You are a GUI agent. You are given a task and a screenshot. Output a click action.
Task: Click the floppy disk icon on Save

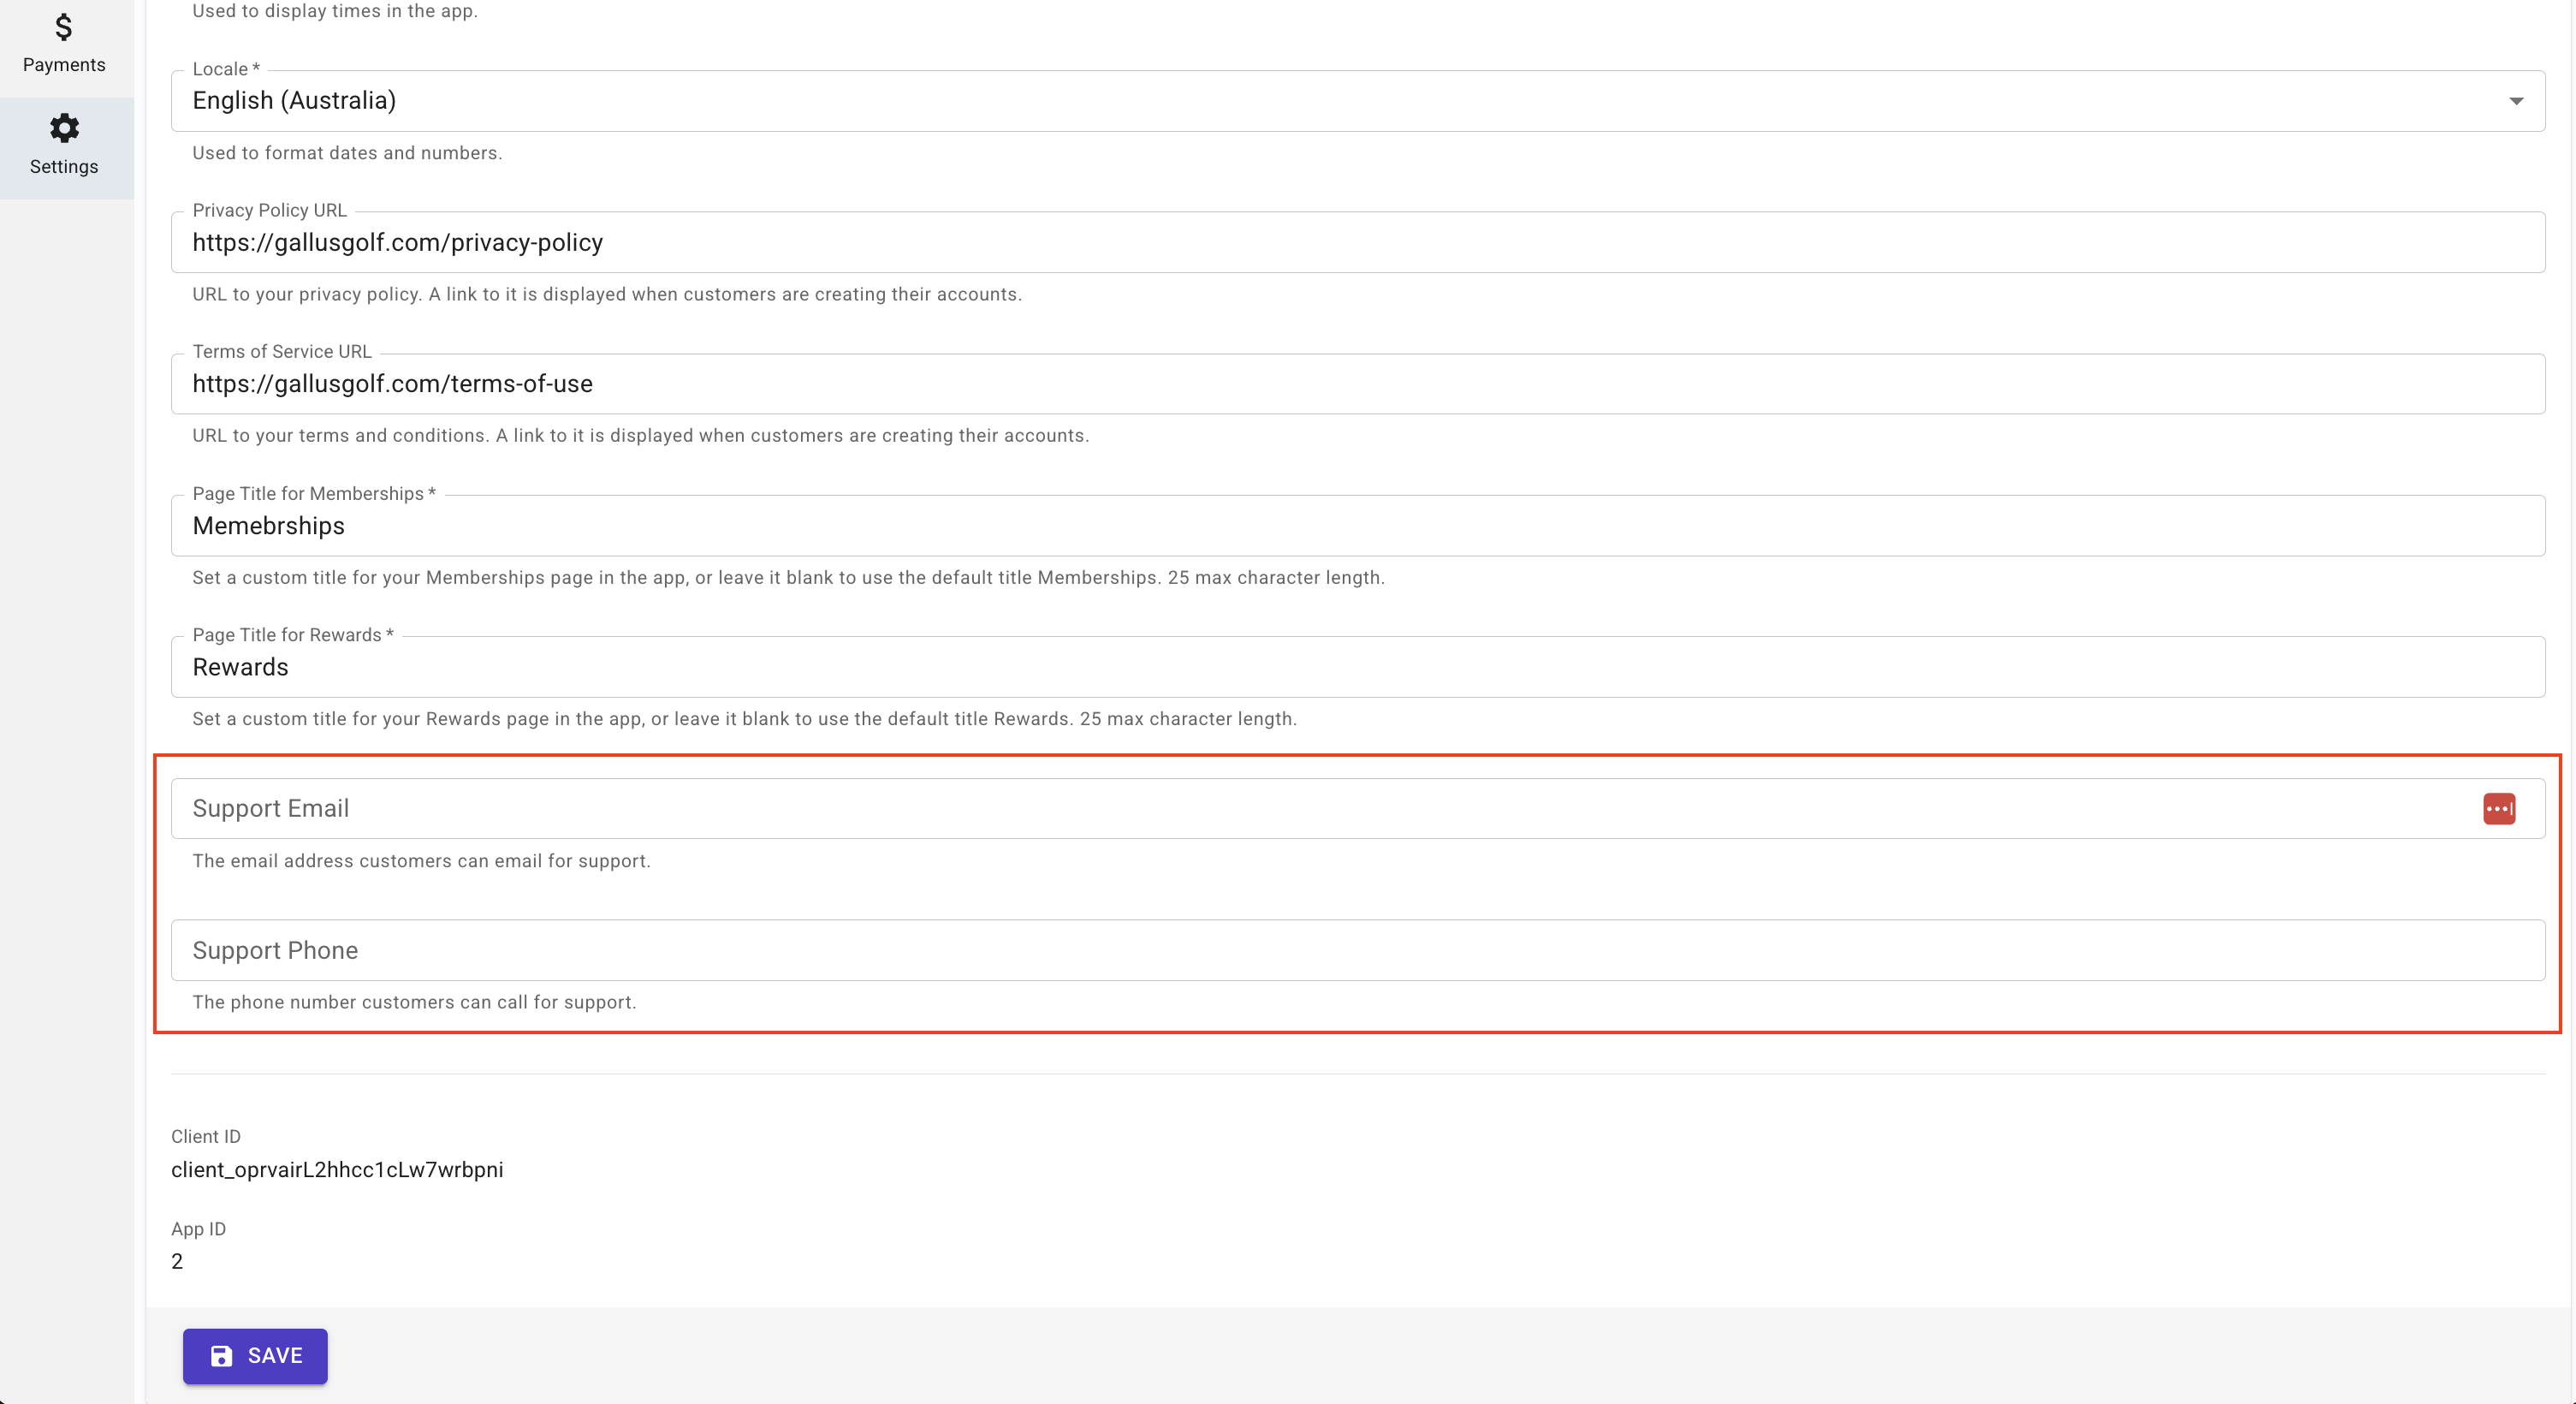[x=221, y=1355]
